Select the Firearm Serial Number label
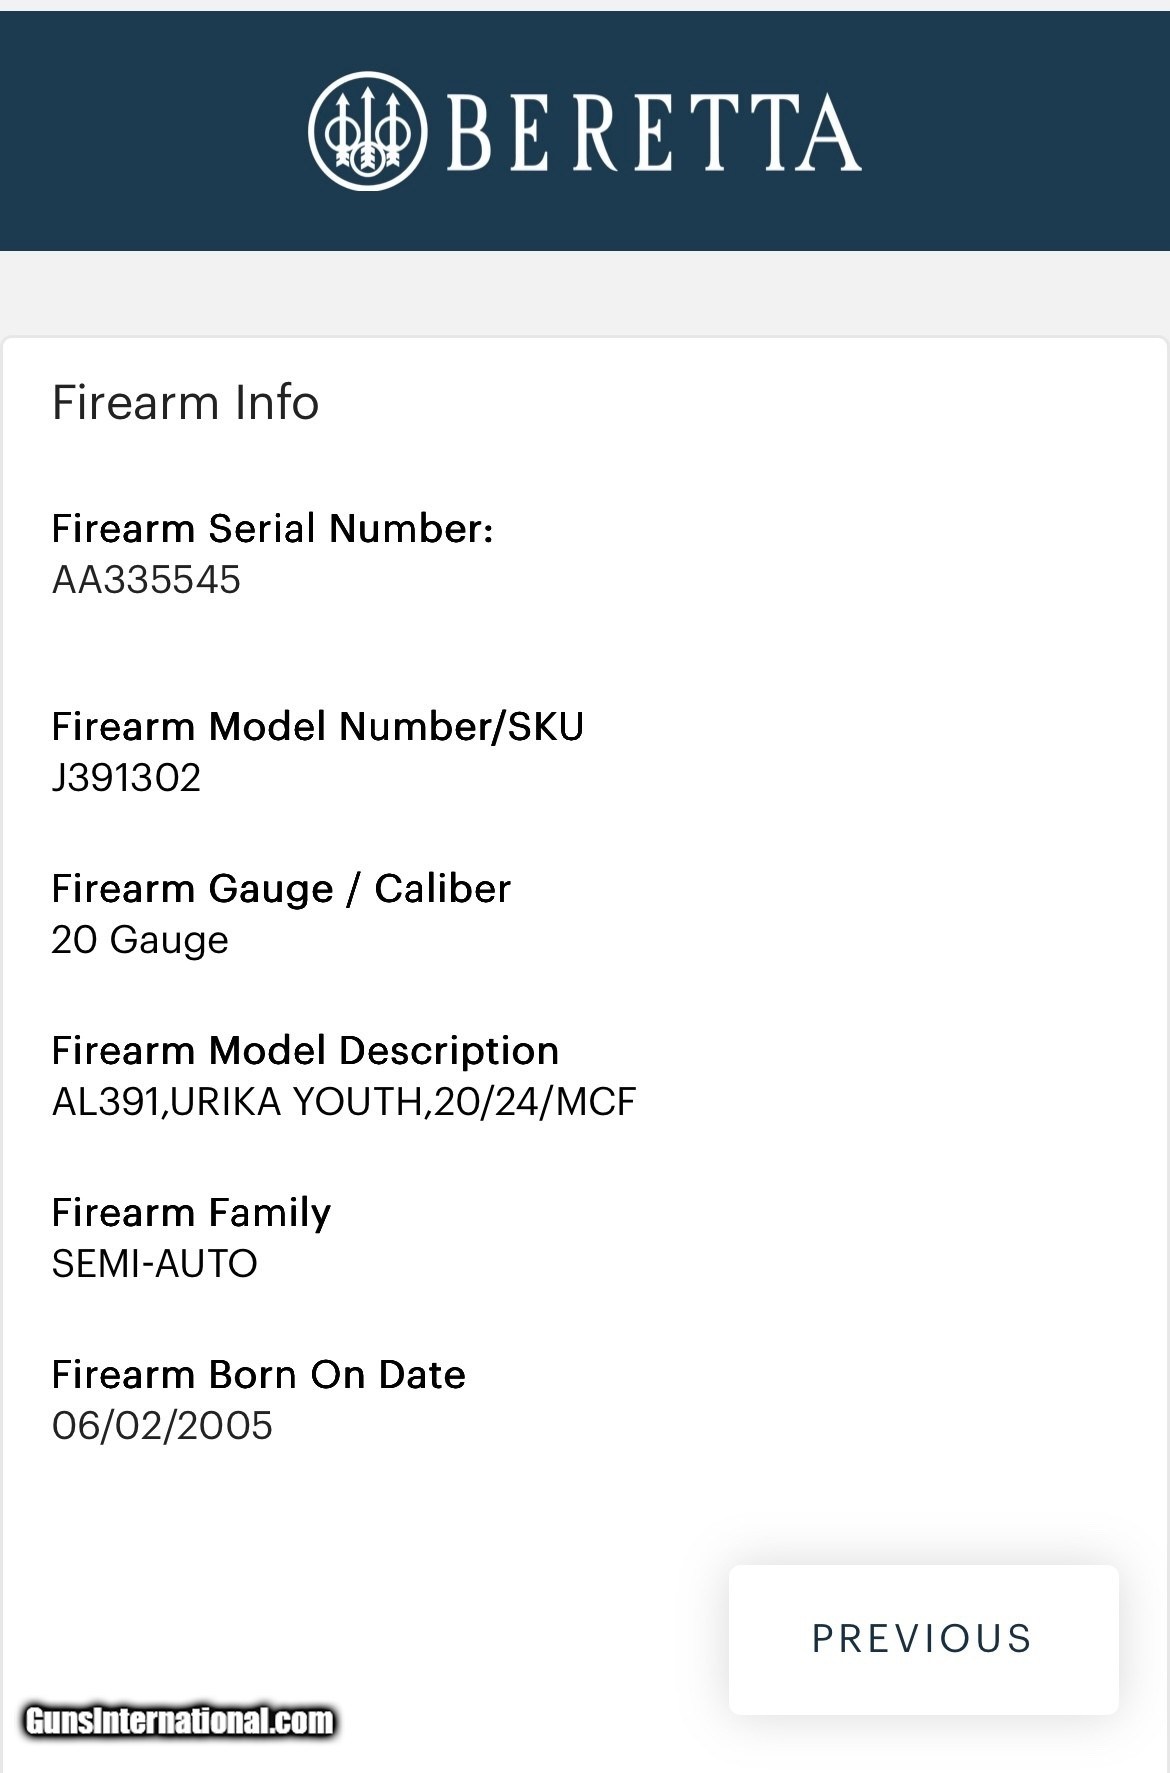 pos(272,528)
